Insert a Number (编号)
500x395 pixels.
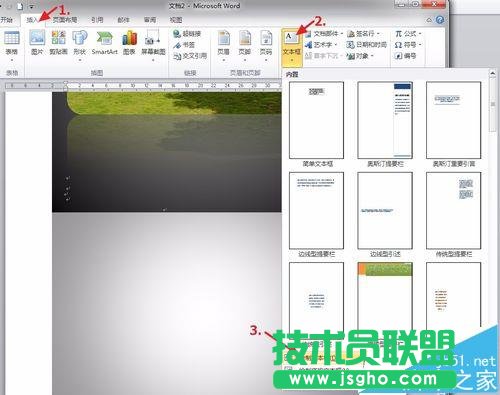(405, 56)
